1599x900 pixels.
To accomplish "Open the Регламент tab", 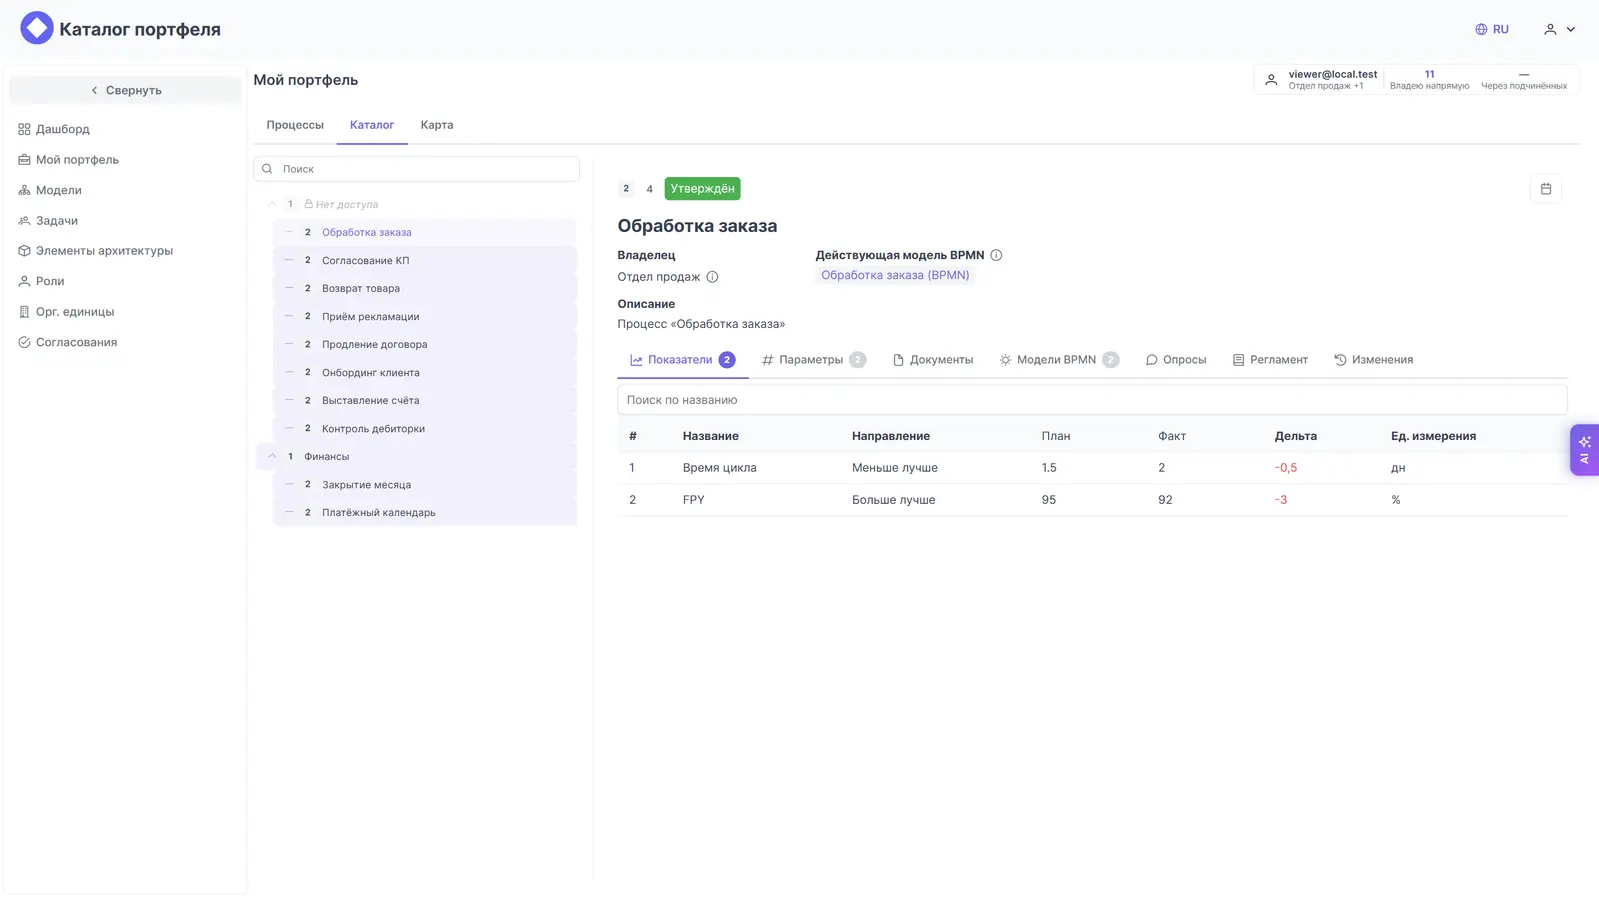I will pos(1270,360).
